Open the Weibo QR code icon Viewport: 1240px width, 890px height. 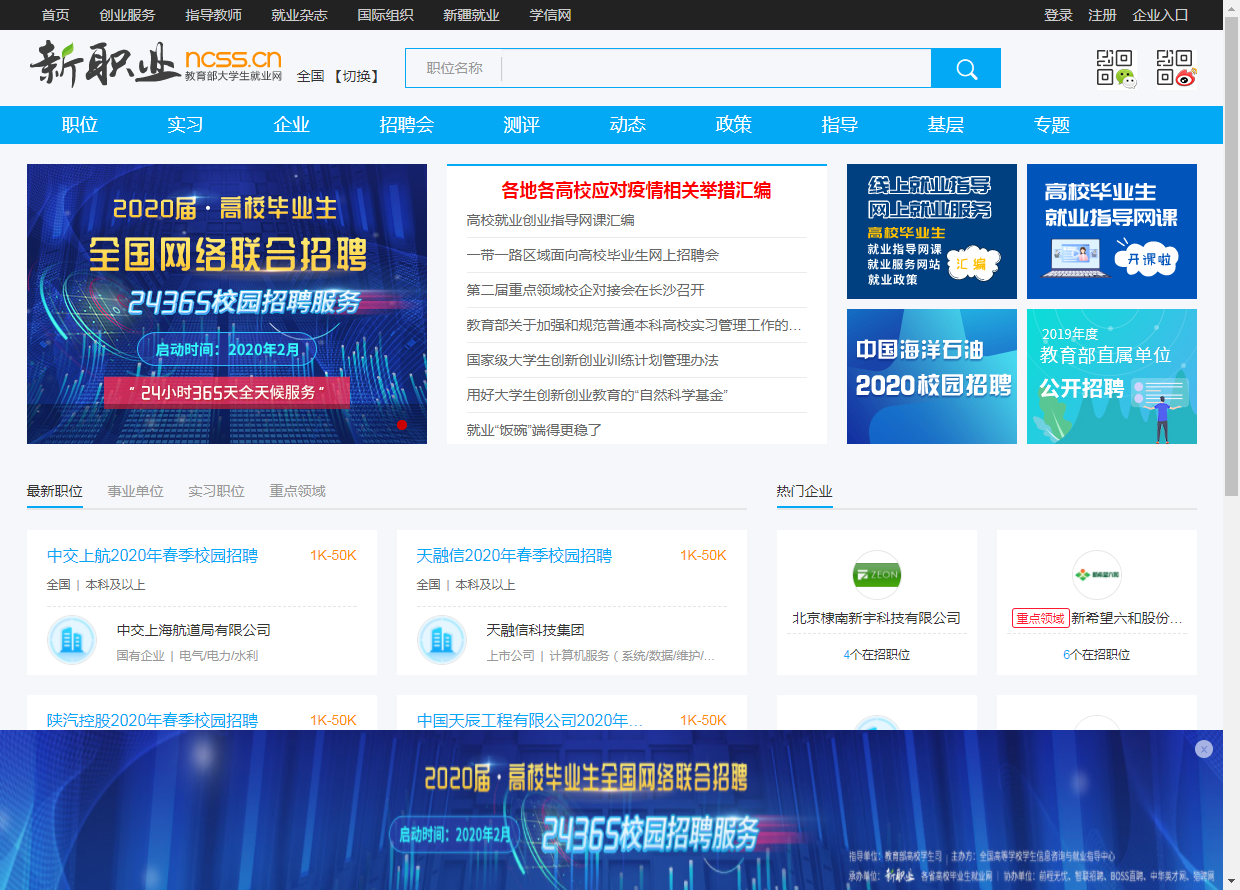(1175, 68)
